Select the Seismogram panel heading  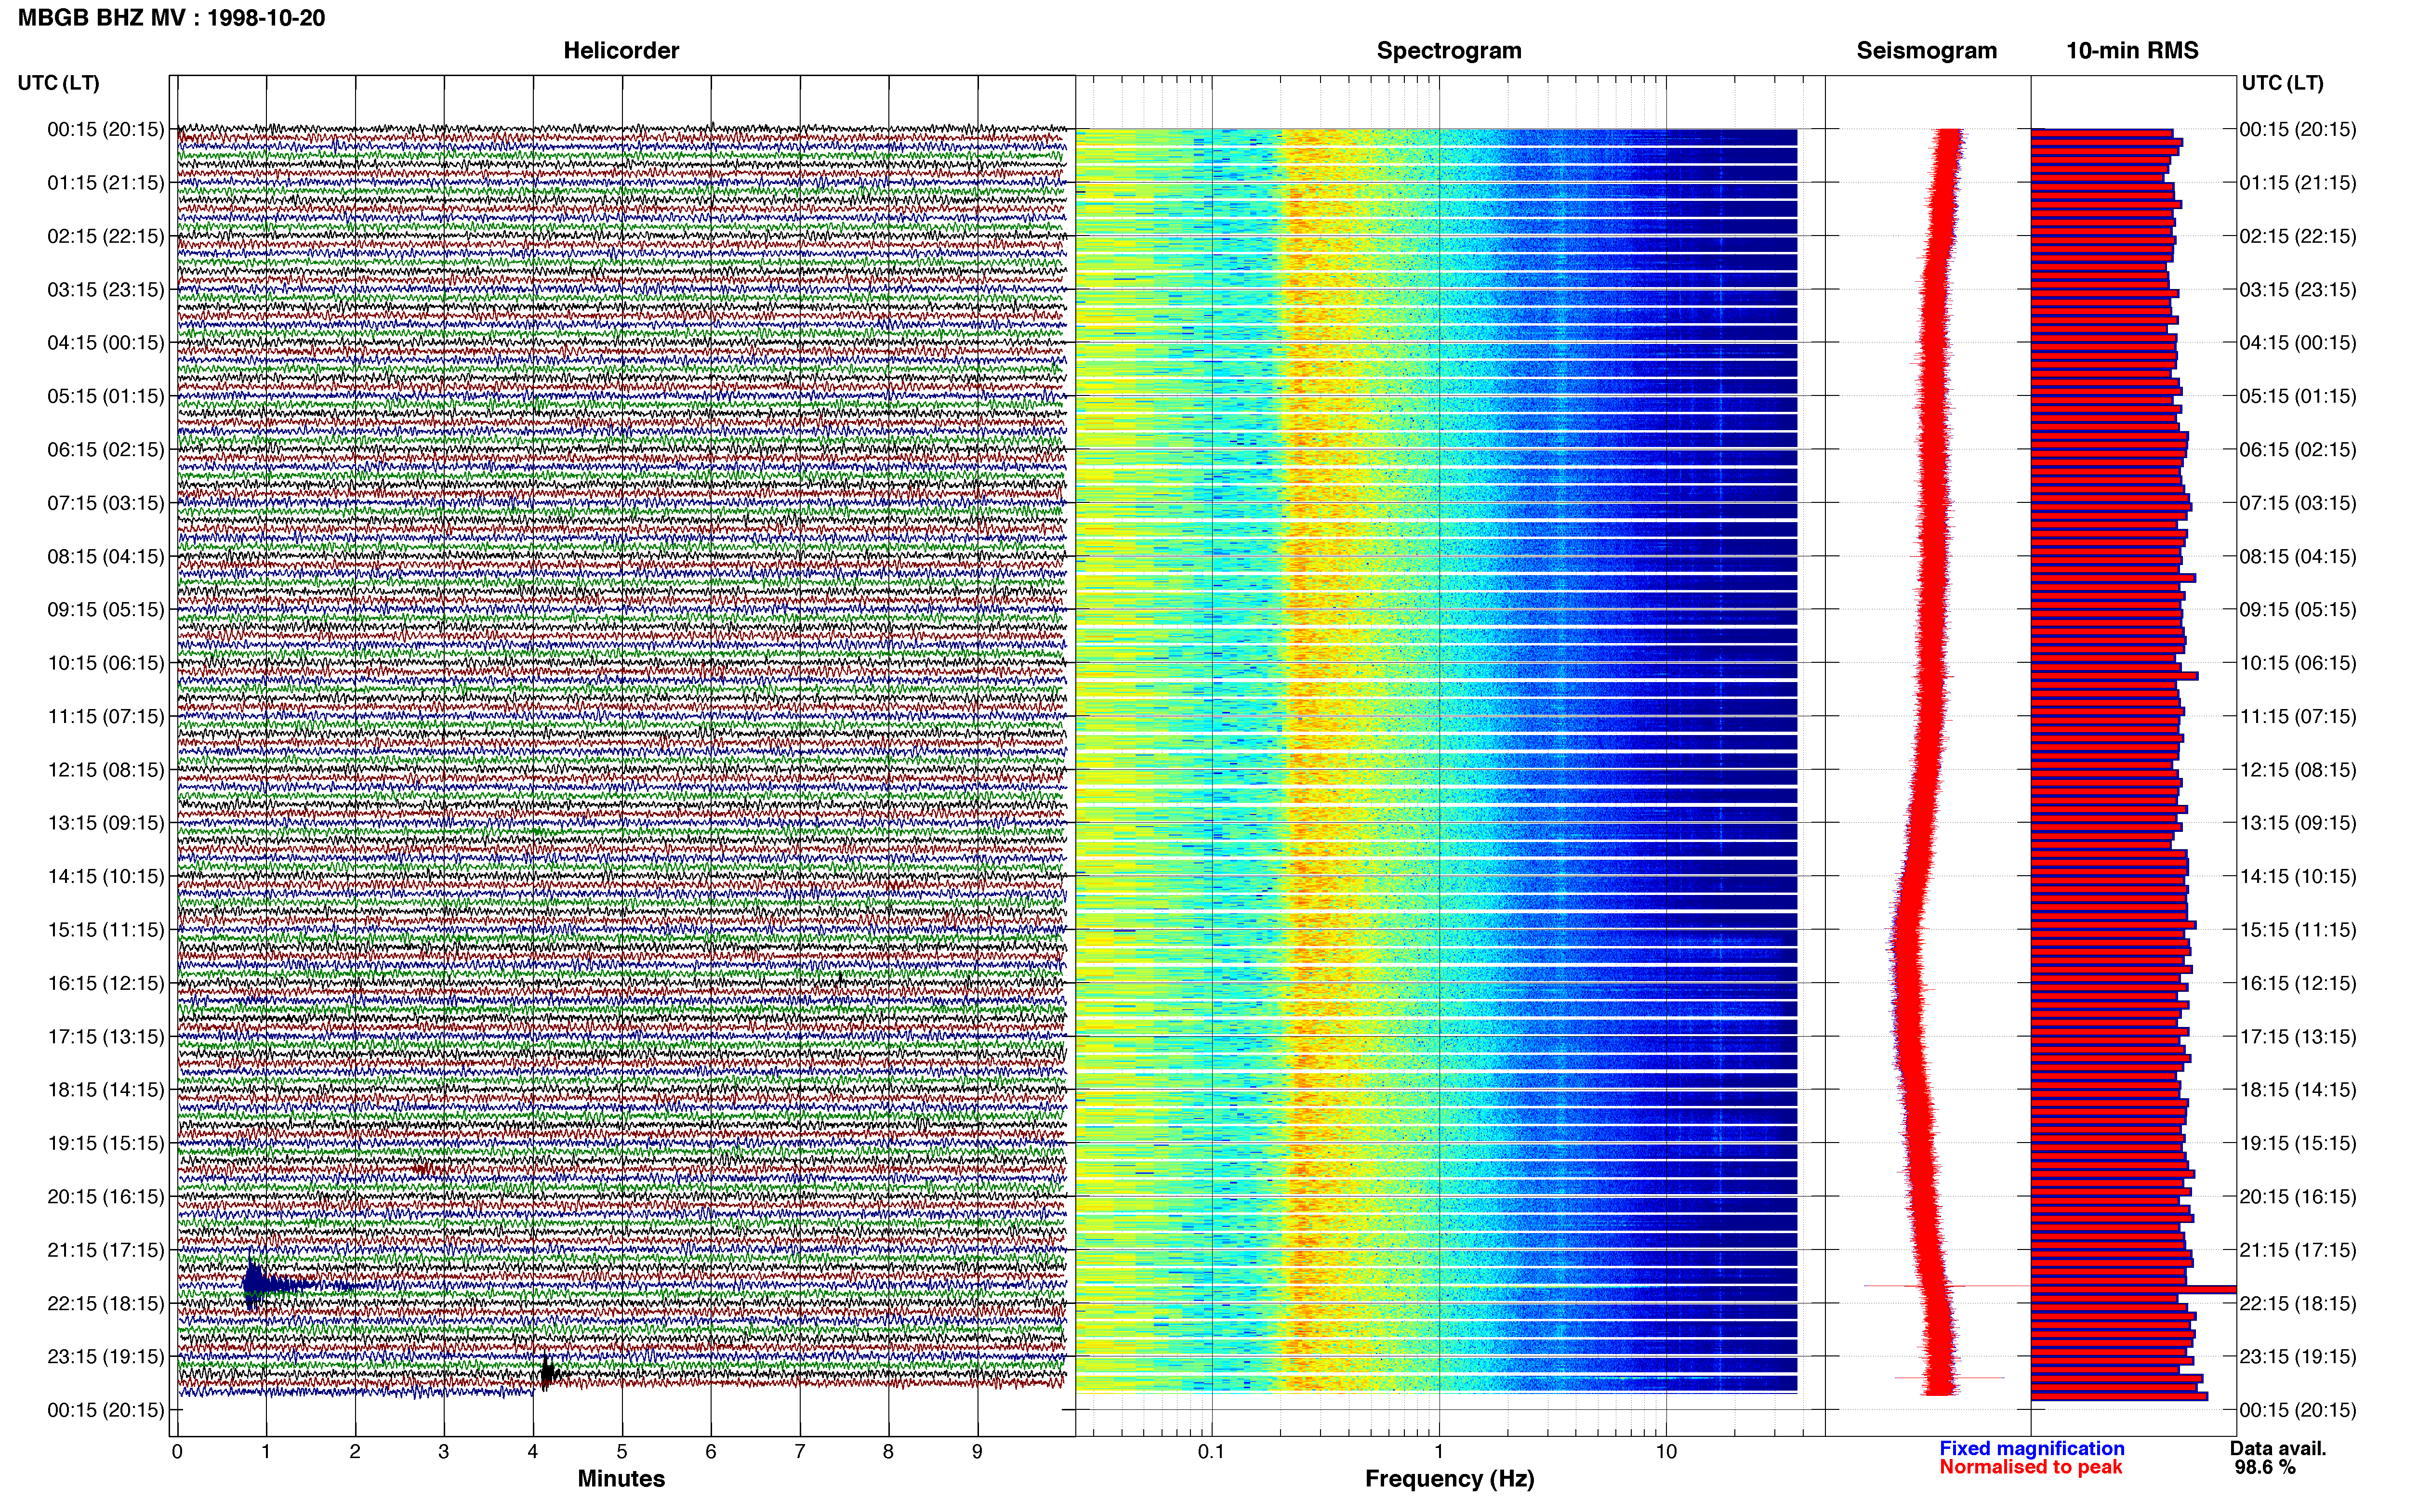tap(1926, 51)
